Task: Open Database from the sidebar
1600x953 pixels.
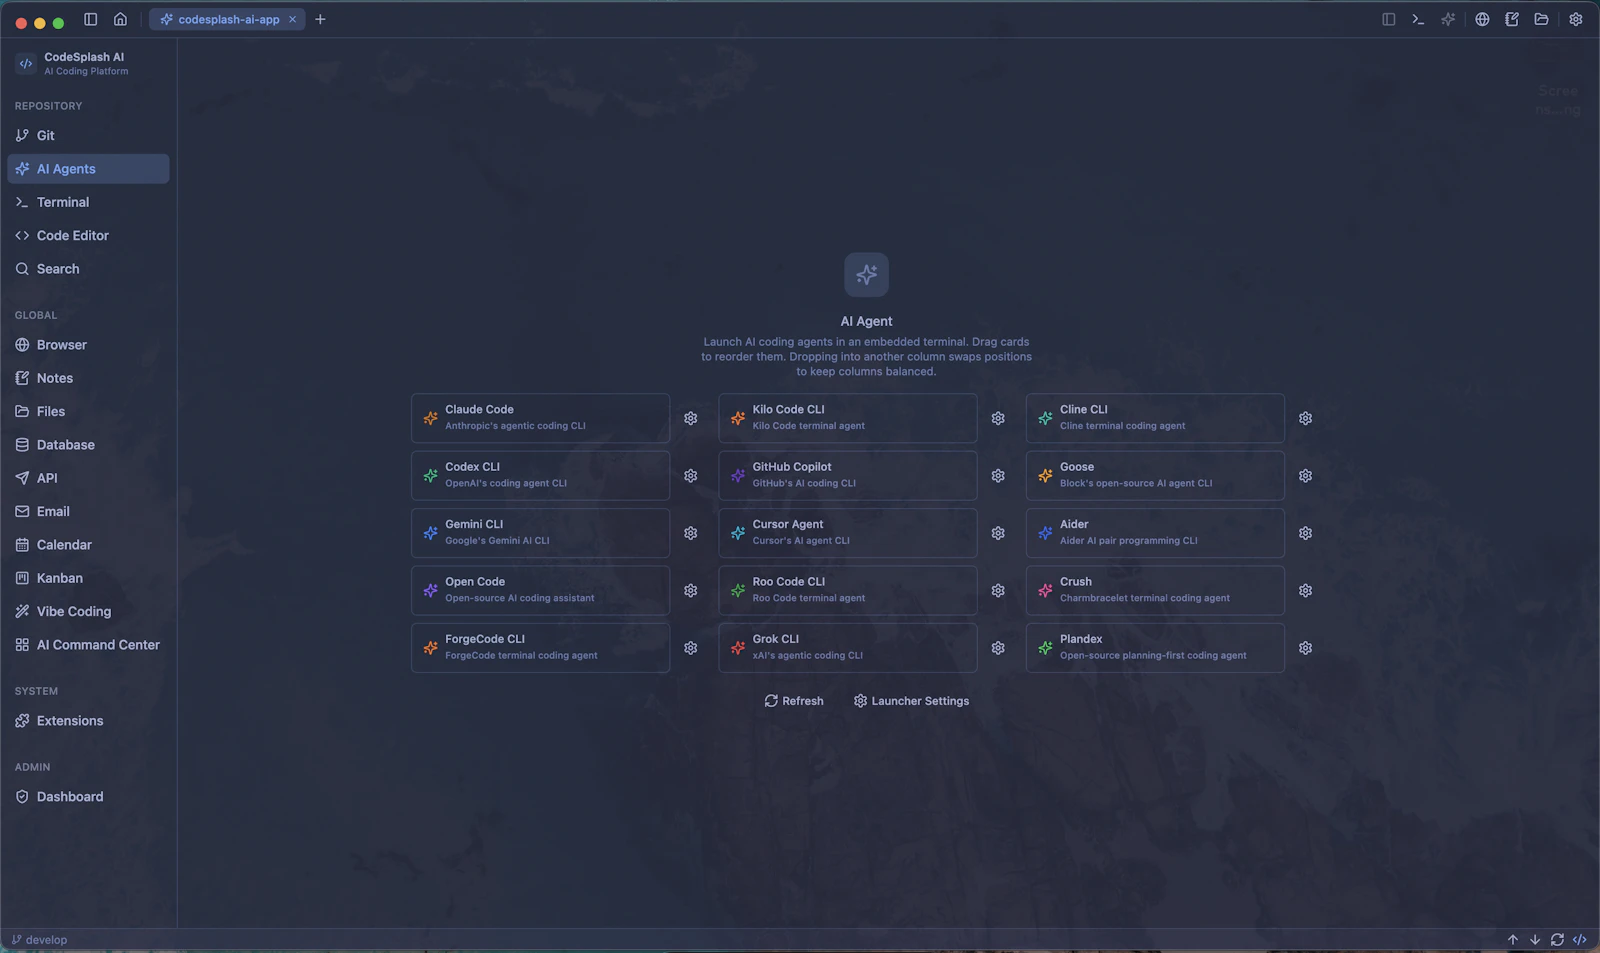Action: pos(88,445)
